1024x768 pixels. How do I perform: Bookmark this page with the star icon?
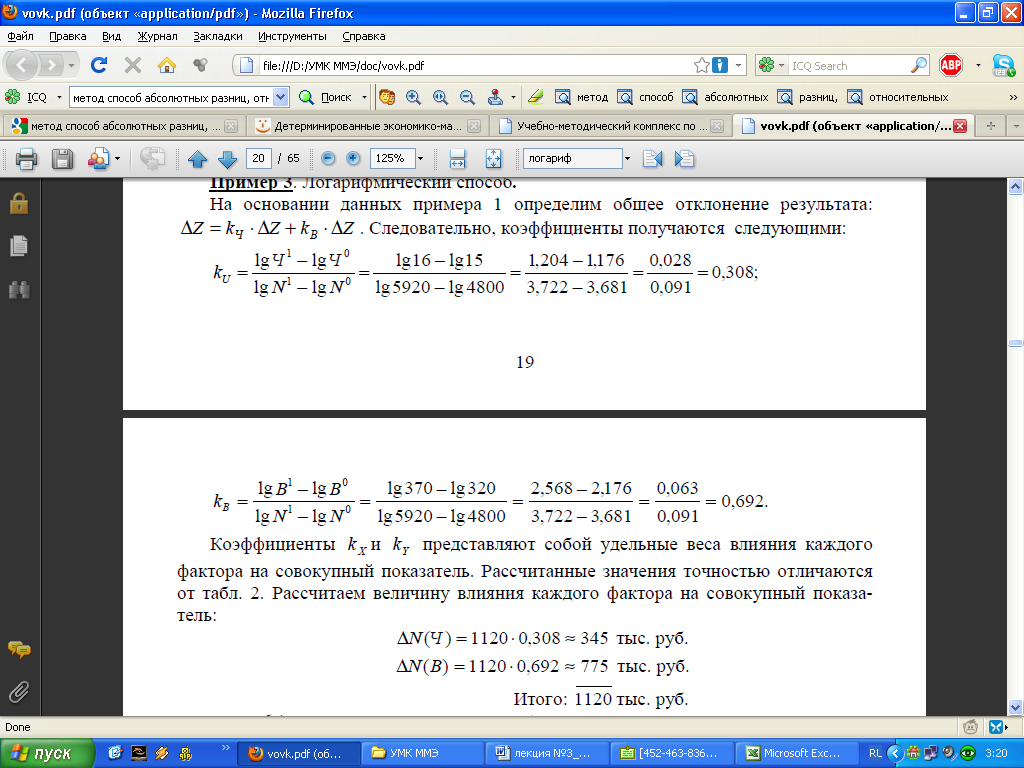point(702,65)
